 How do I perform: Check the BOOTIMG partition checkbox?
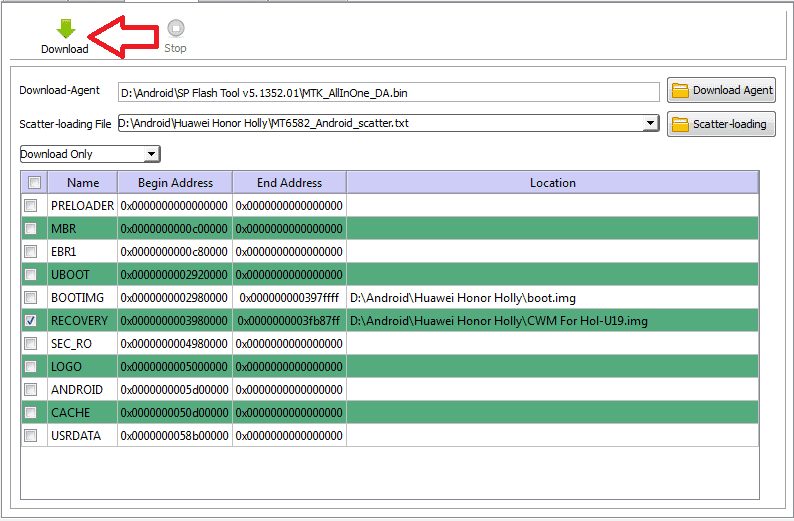(31, 297)
